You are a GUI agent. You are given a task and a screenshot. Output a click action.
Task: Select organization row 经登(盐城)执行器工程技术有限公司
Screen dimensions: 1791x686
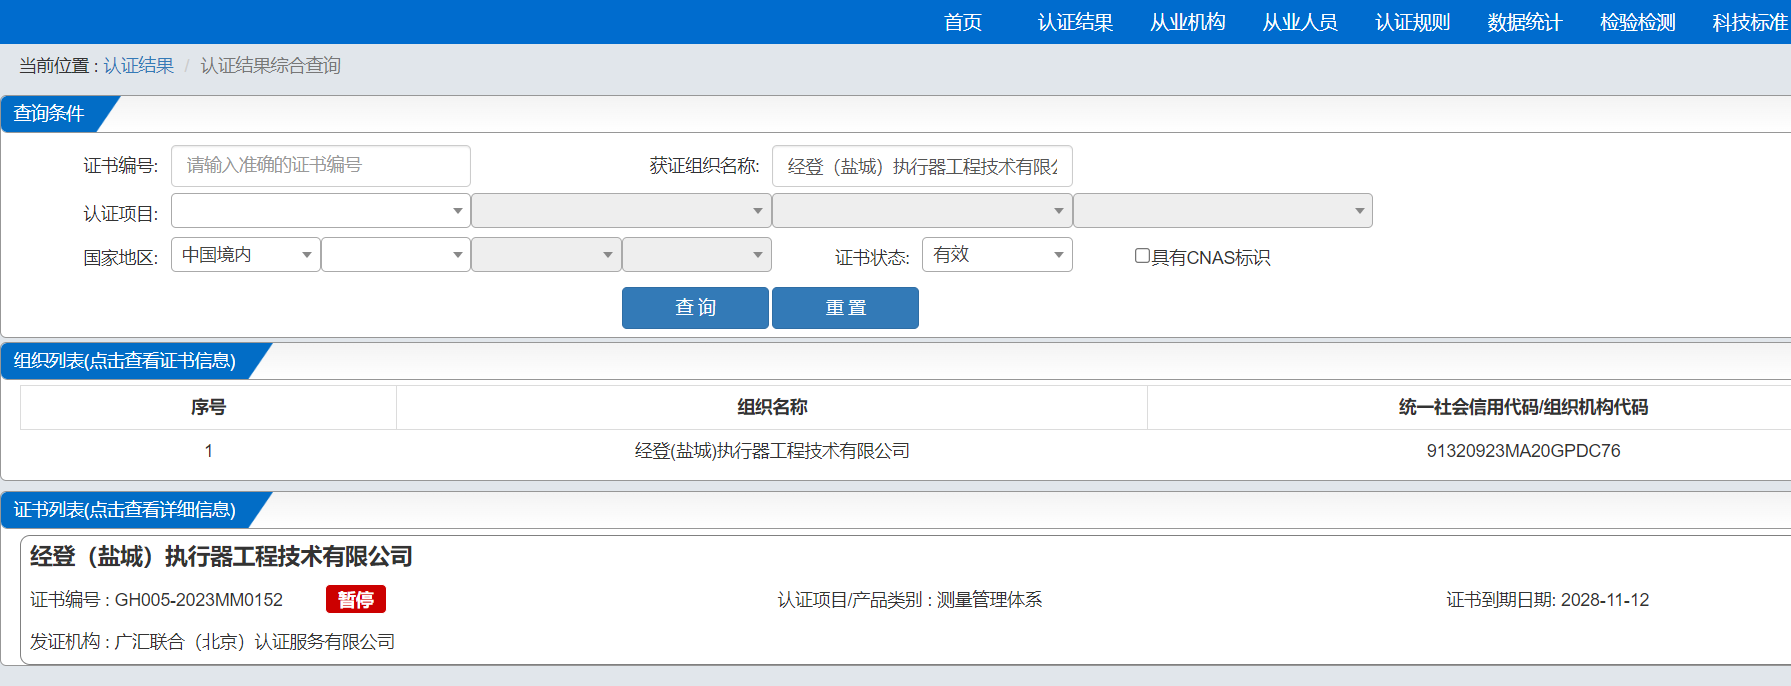click(x=772, y=451)
